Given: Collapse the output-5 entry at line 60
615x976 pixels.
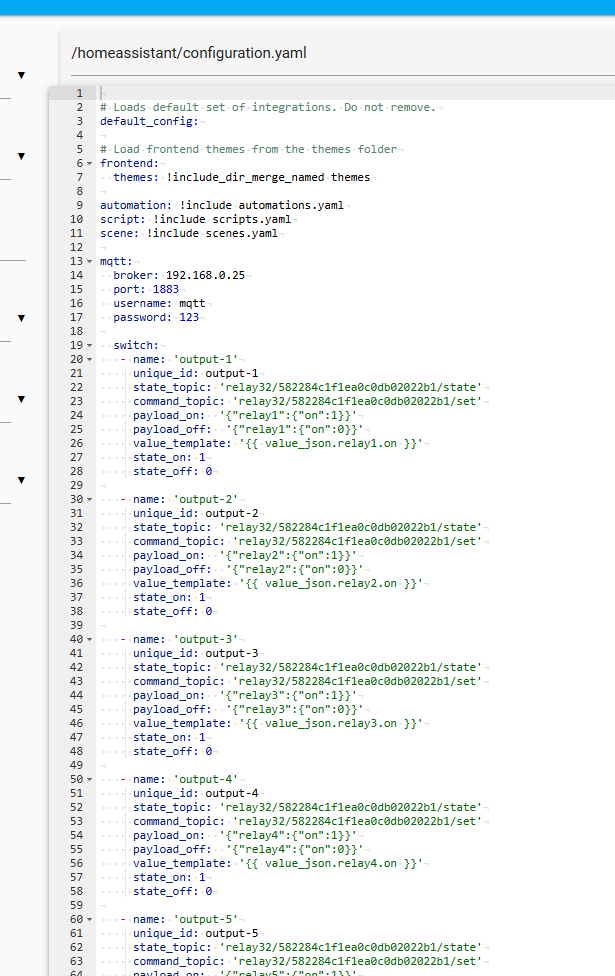Looking at the screenshot, I should click(x=90, y=919).
